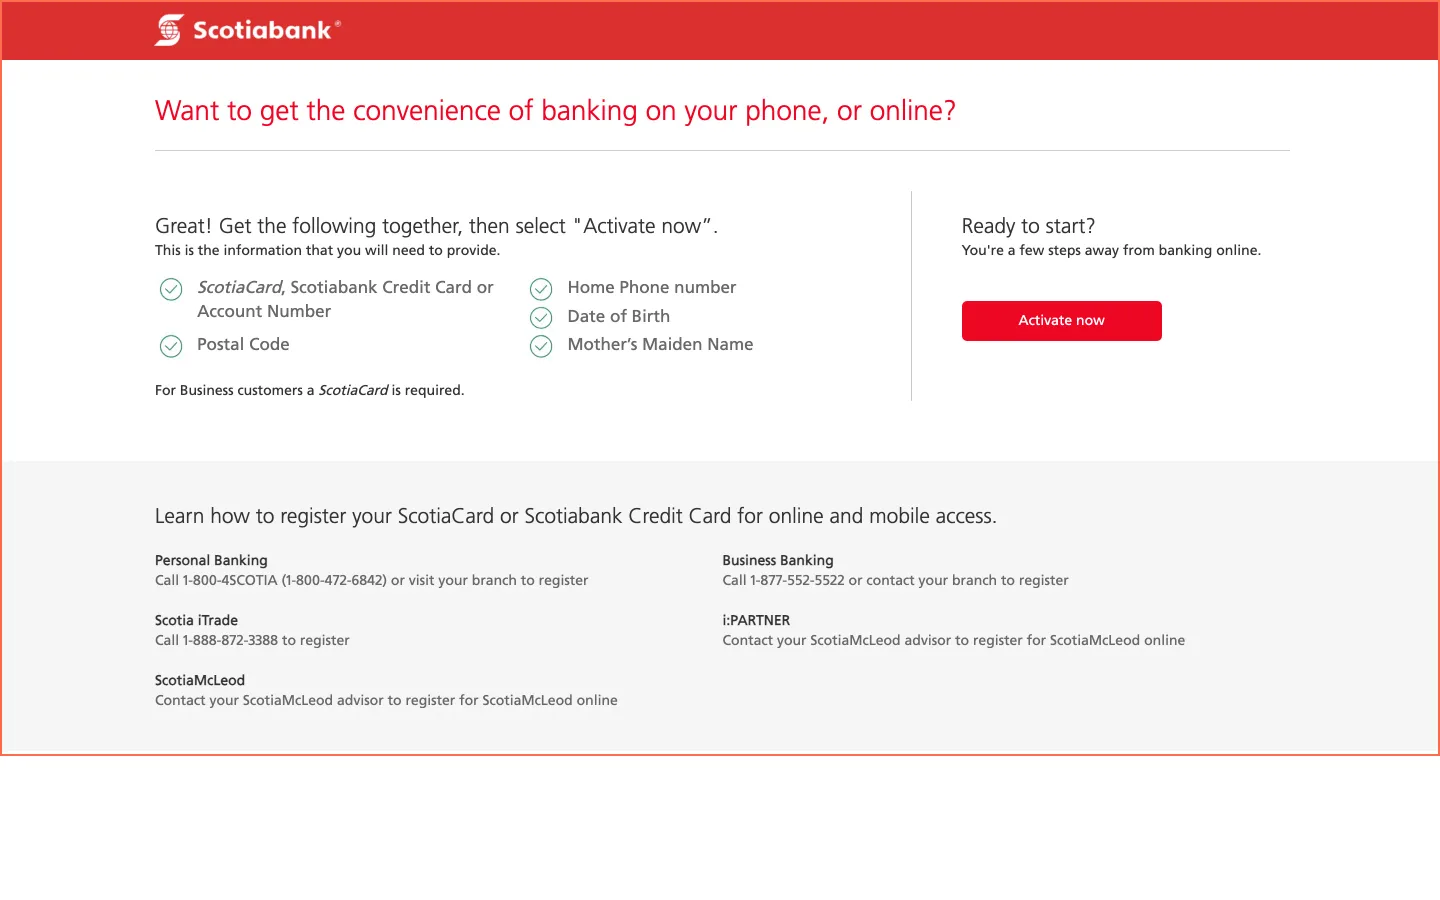The width and height of the screenshot is (1440, 900).
Task: Click the Activate now button
Action: (x=1061, y=321)
